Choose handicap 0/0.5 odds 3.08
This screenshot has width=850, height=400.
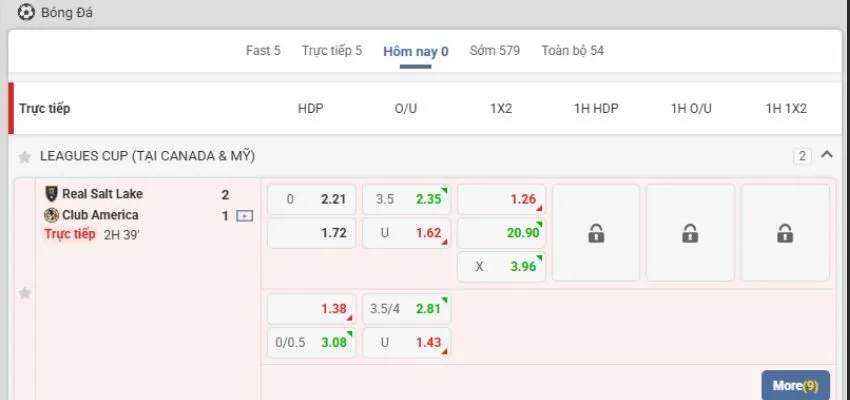click(x=312, y=343)
